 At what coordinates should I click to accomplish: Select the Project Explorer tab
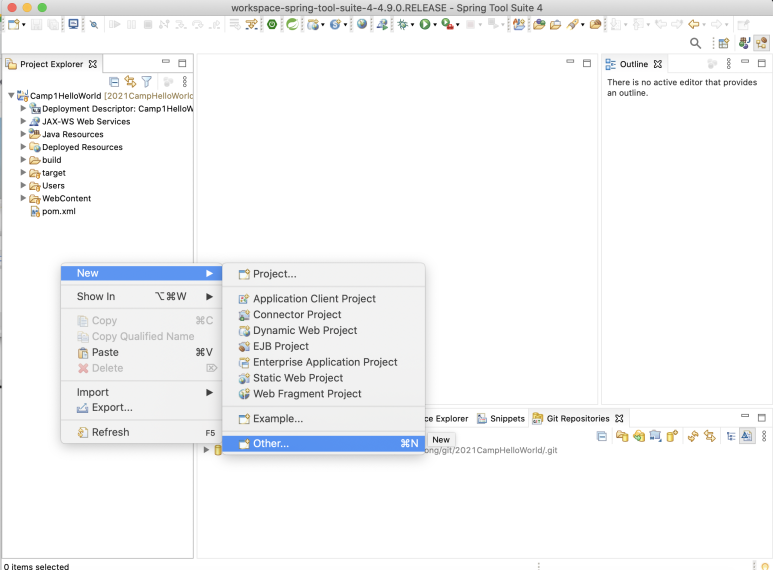51,64
